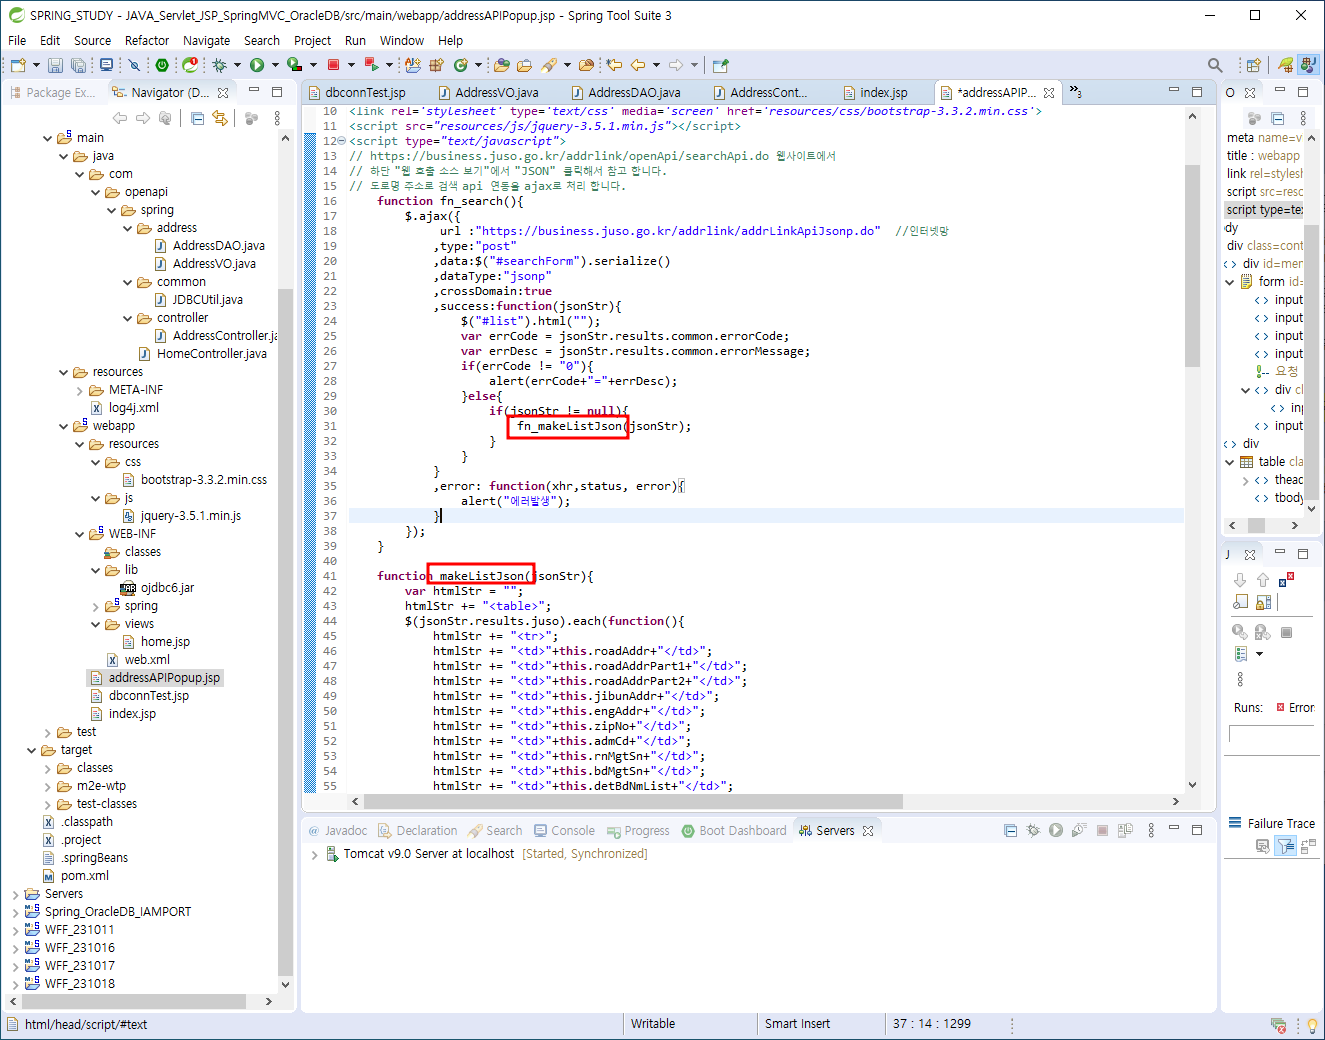Click the red Terminate toolbar icon

click(333, 65)
